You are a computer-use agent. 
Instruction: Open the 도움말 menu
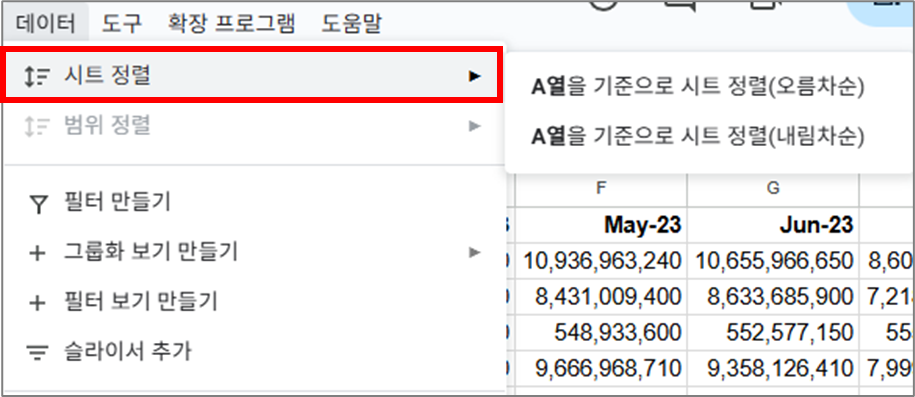(x=351, y=23)
